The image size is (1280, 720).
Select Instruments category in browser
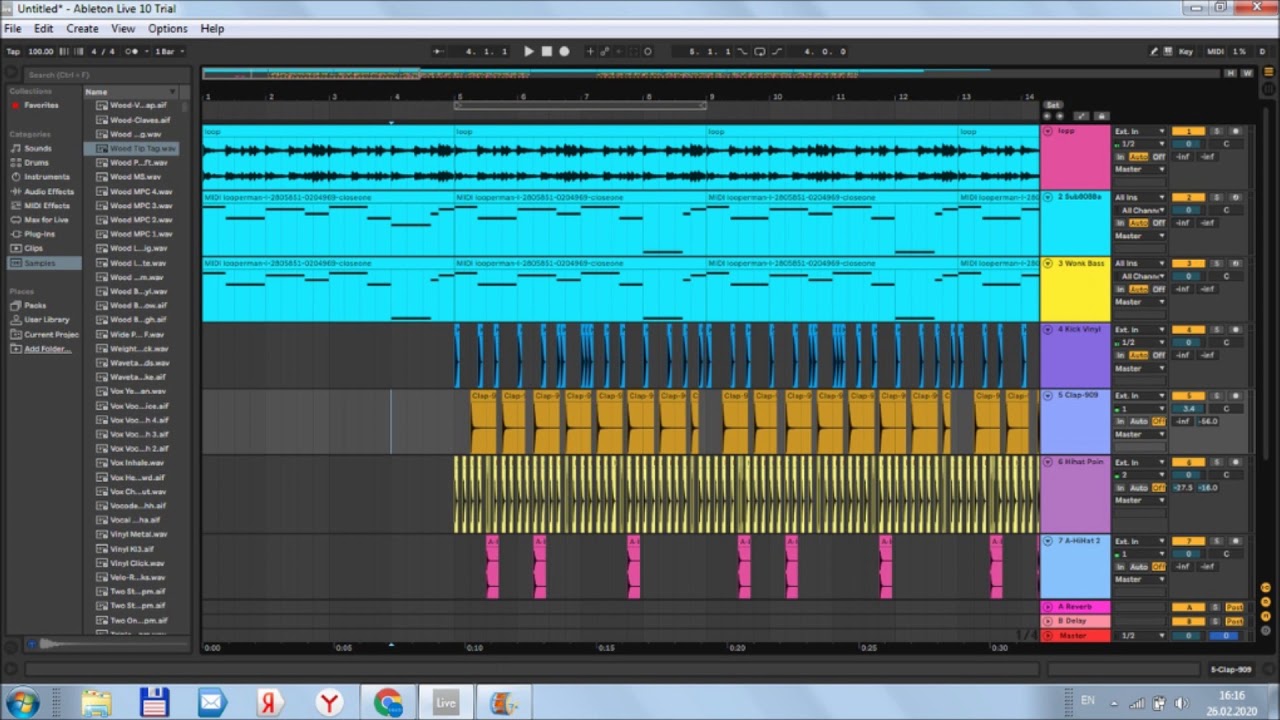(47, 177)
